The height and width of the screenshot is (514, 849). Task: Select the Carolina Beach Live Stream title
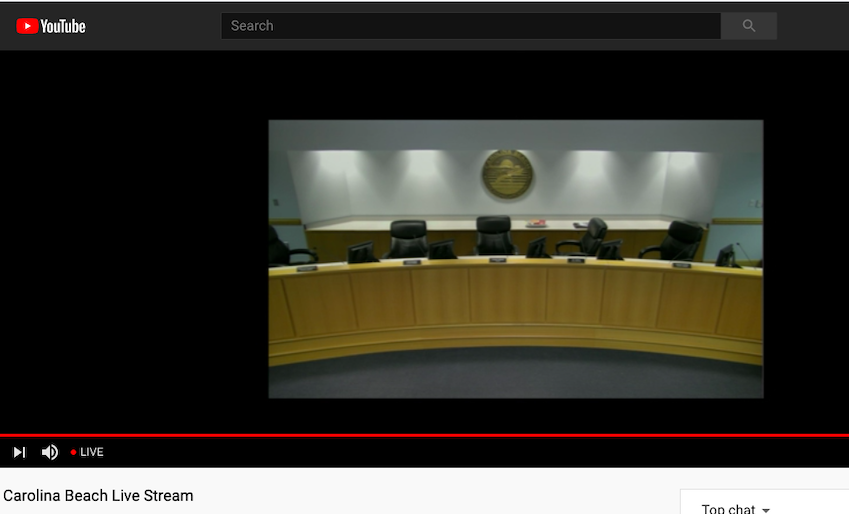coord(98,495)
